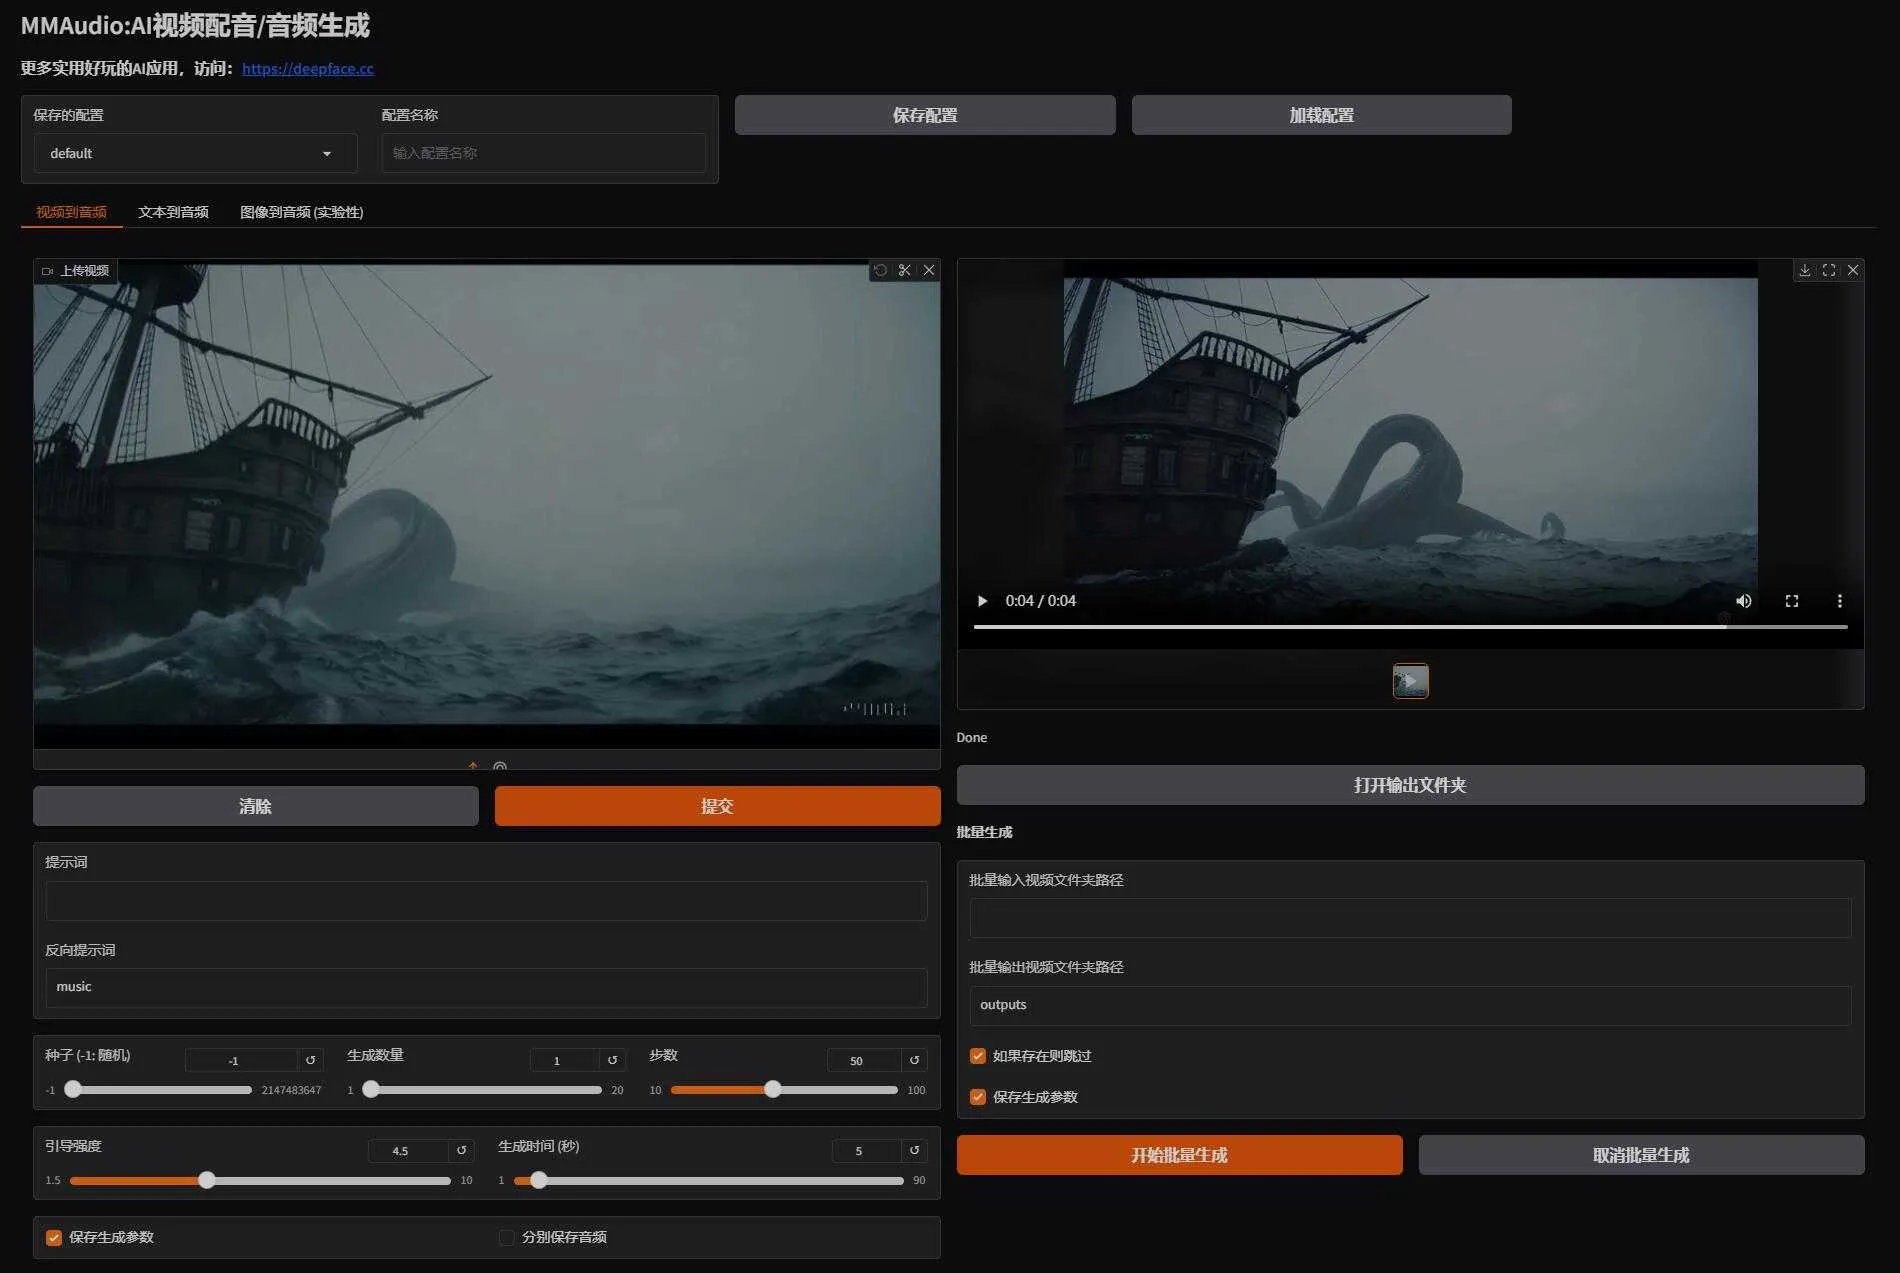The image size is (1900, 1273).
Task: Click the 步数 number box showing 50
Action: [864, 1060]
